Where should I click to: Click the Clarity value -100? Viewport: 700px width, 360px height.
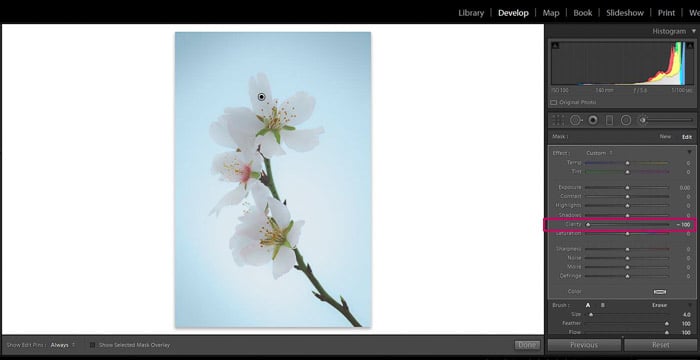coord(683,225)
